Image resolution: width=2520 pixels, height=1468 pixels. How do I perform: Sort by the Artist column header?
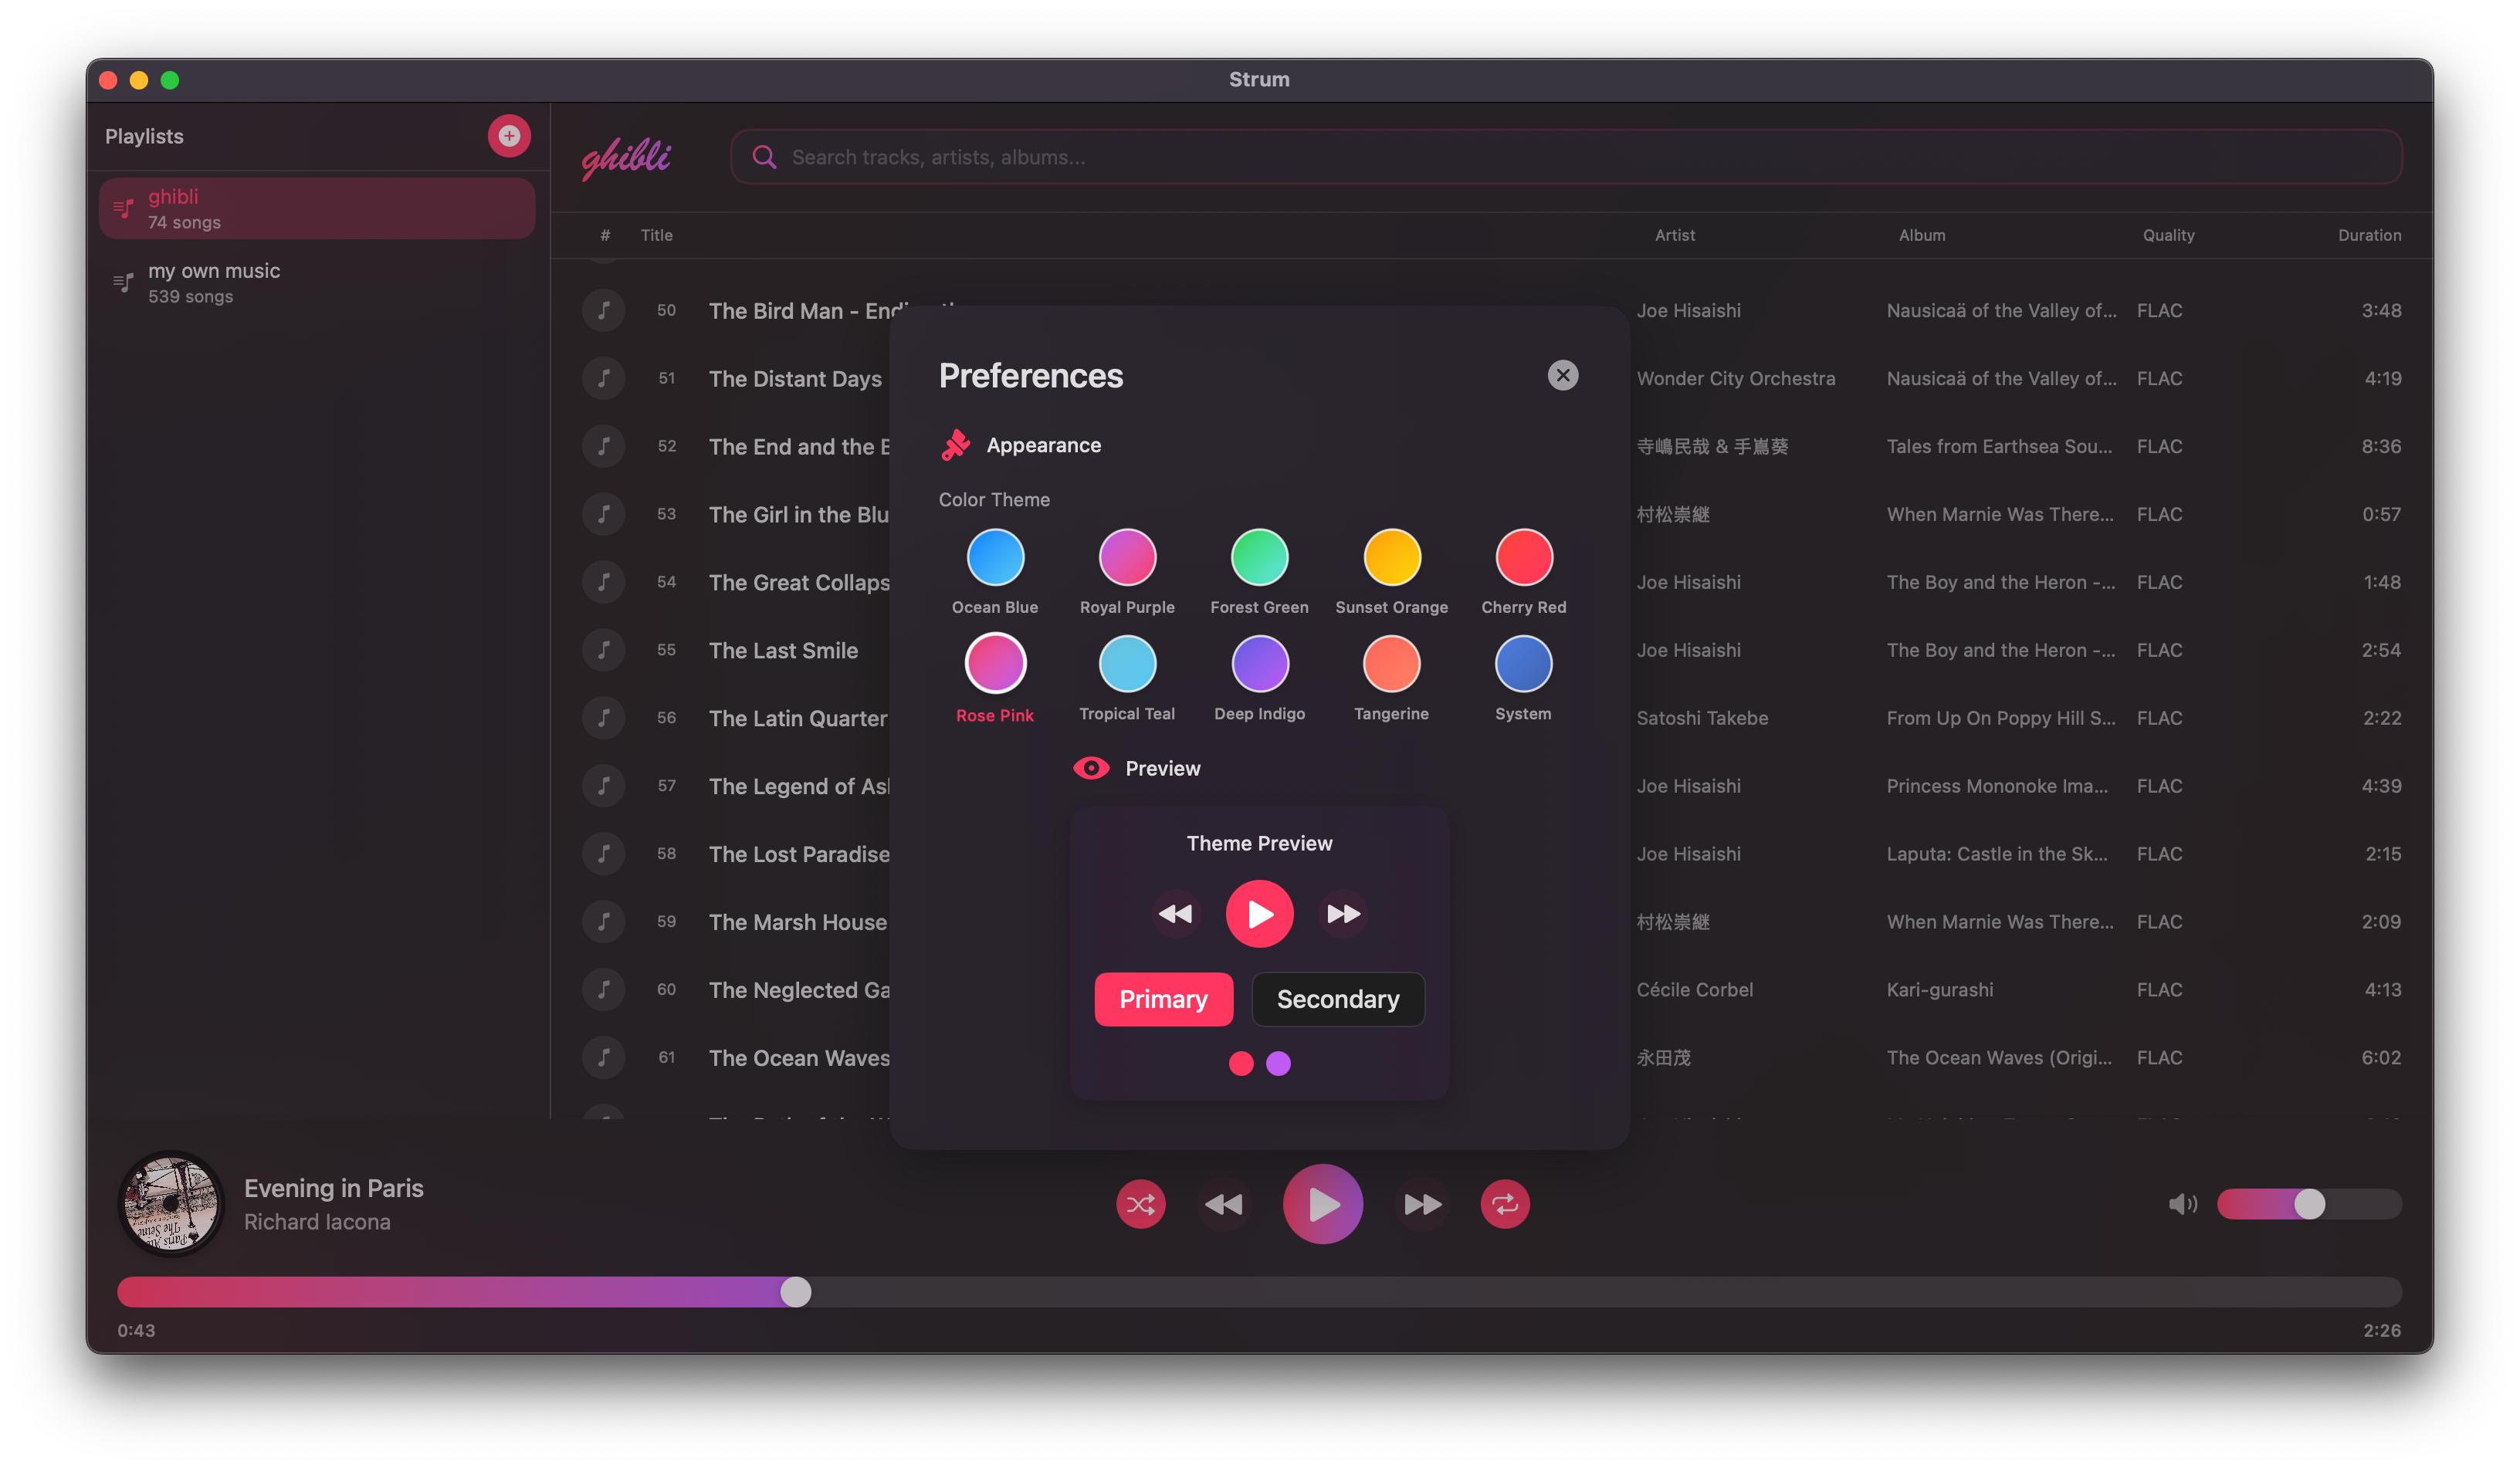[1674, 235]
